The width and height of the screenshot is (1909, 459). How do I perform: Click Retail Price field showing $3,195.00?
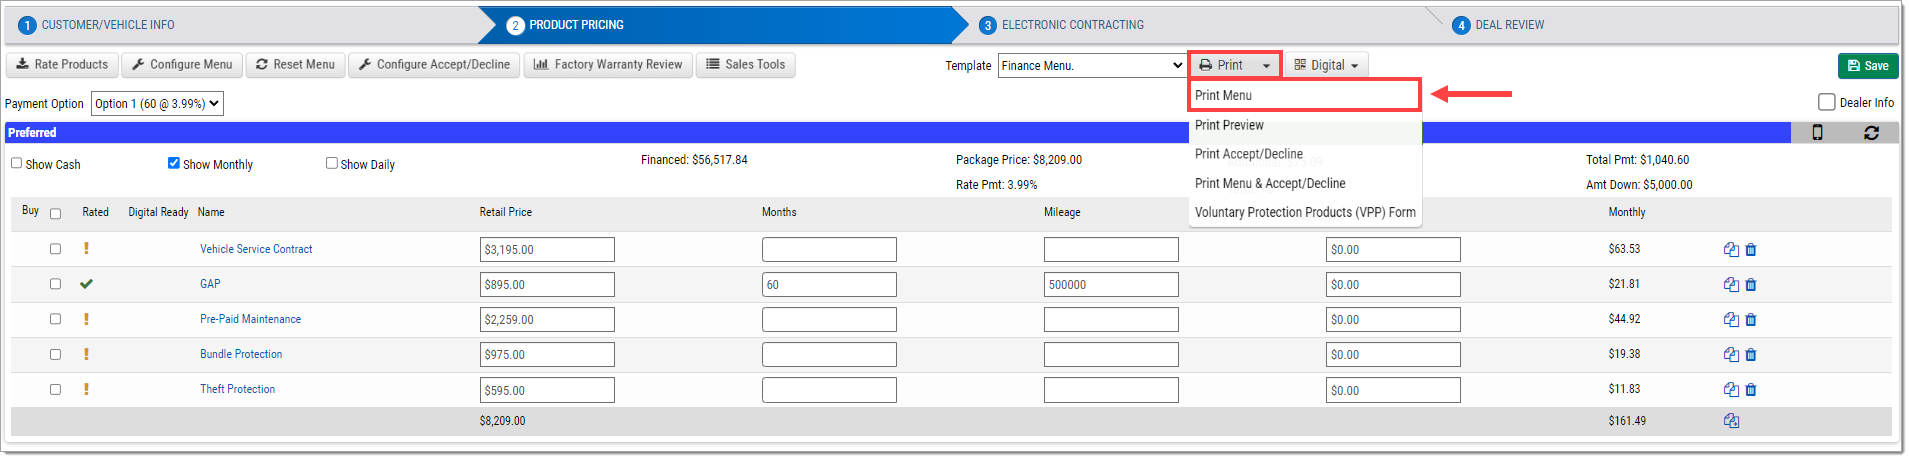point(547,250)
